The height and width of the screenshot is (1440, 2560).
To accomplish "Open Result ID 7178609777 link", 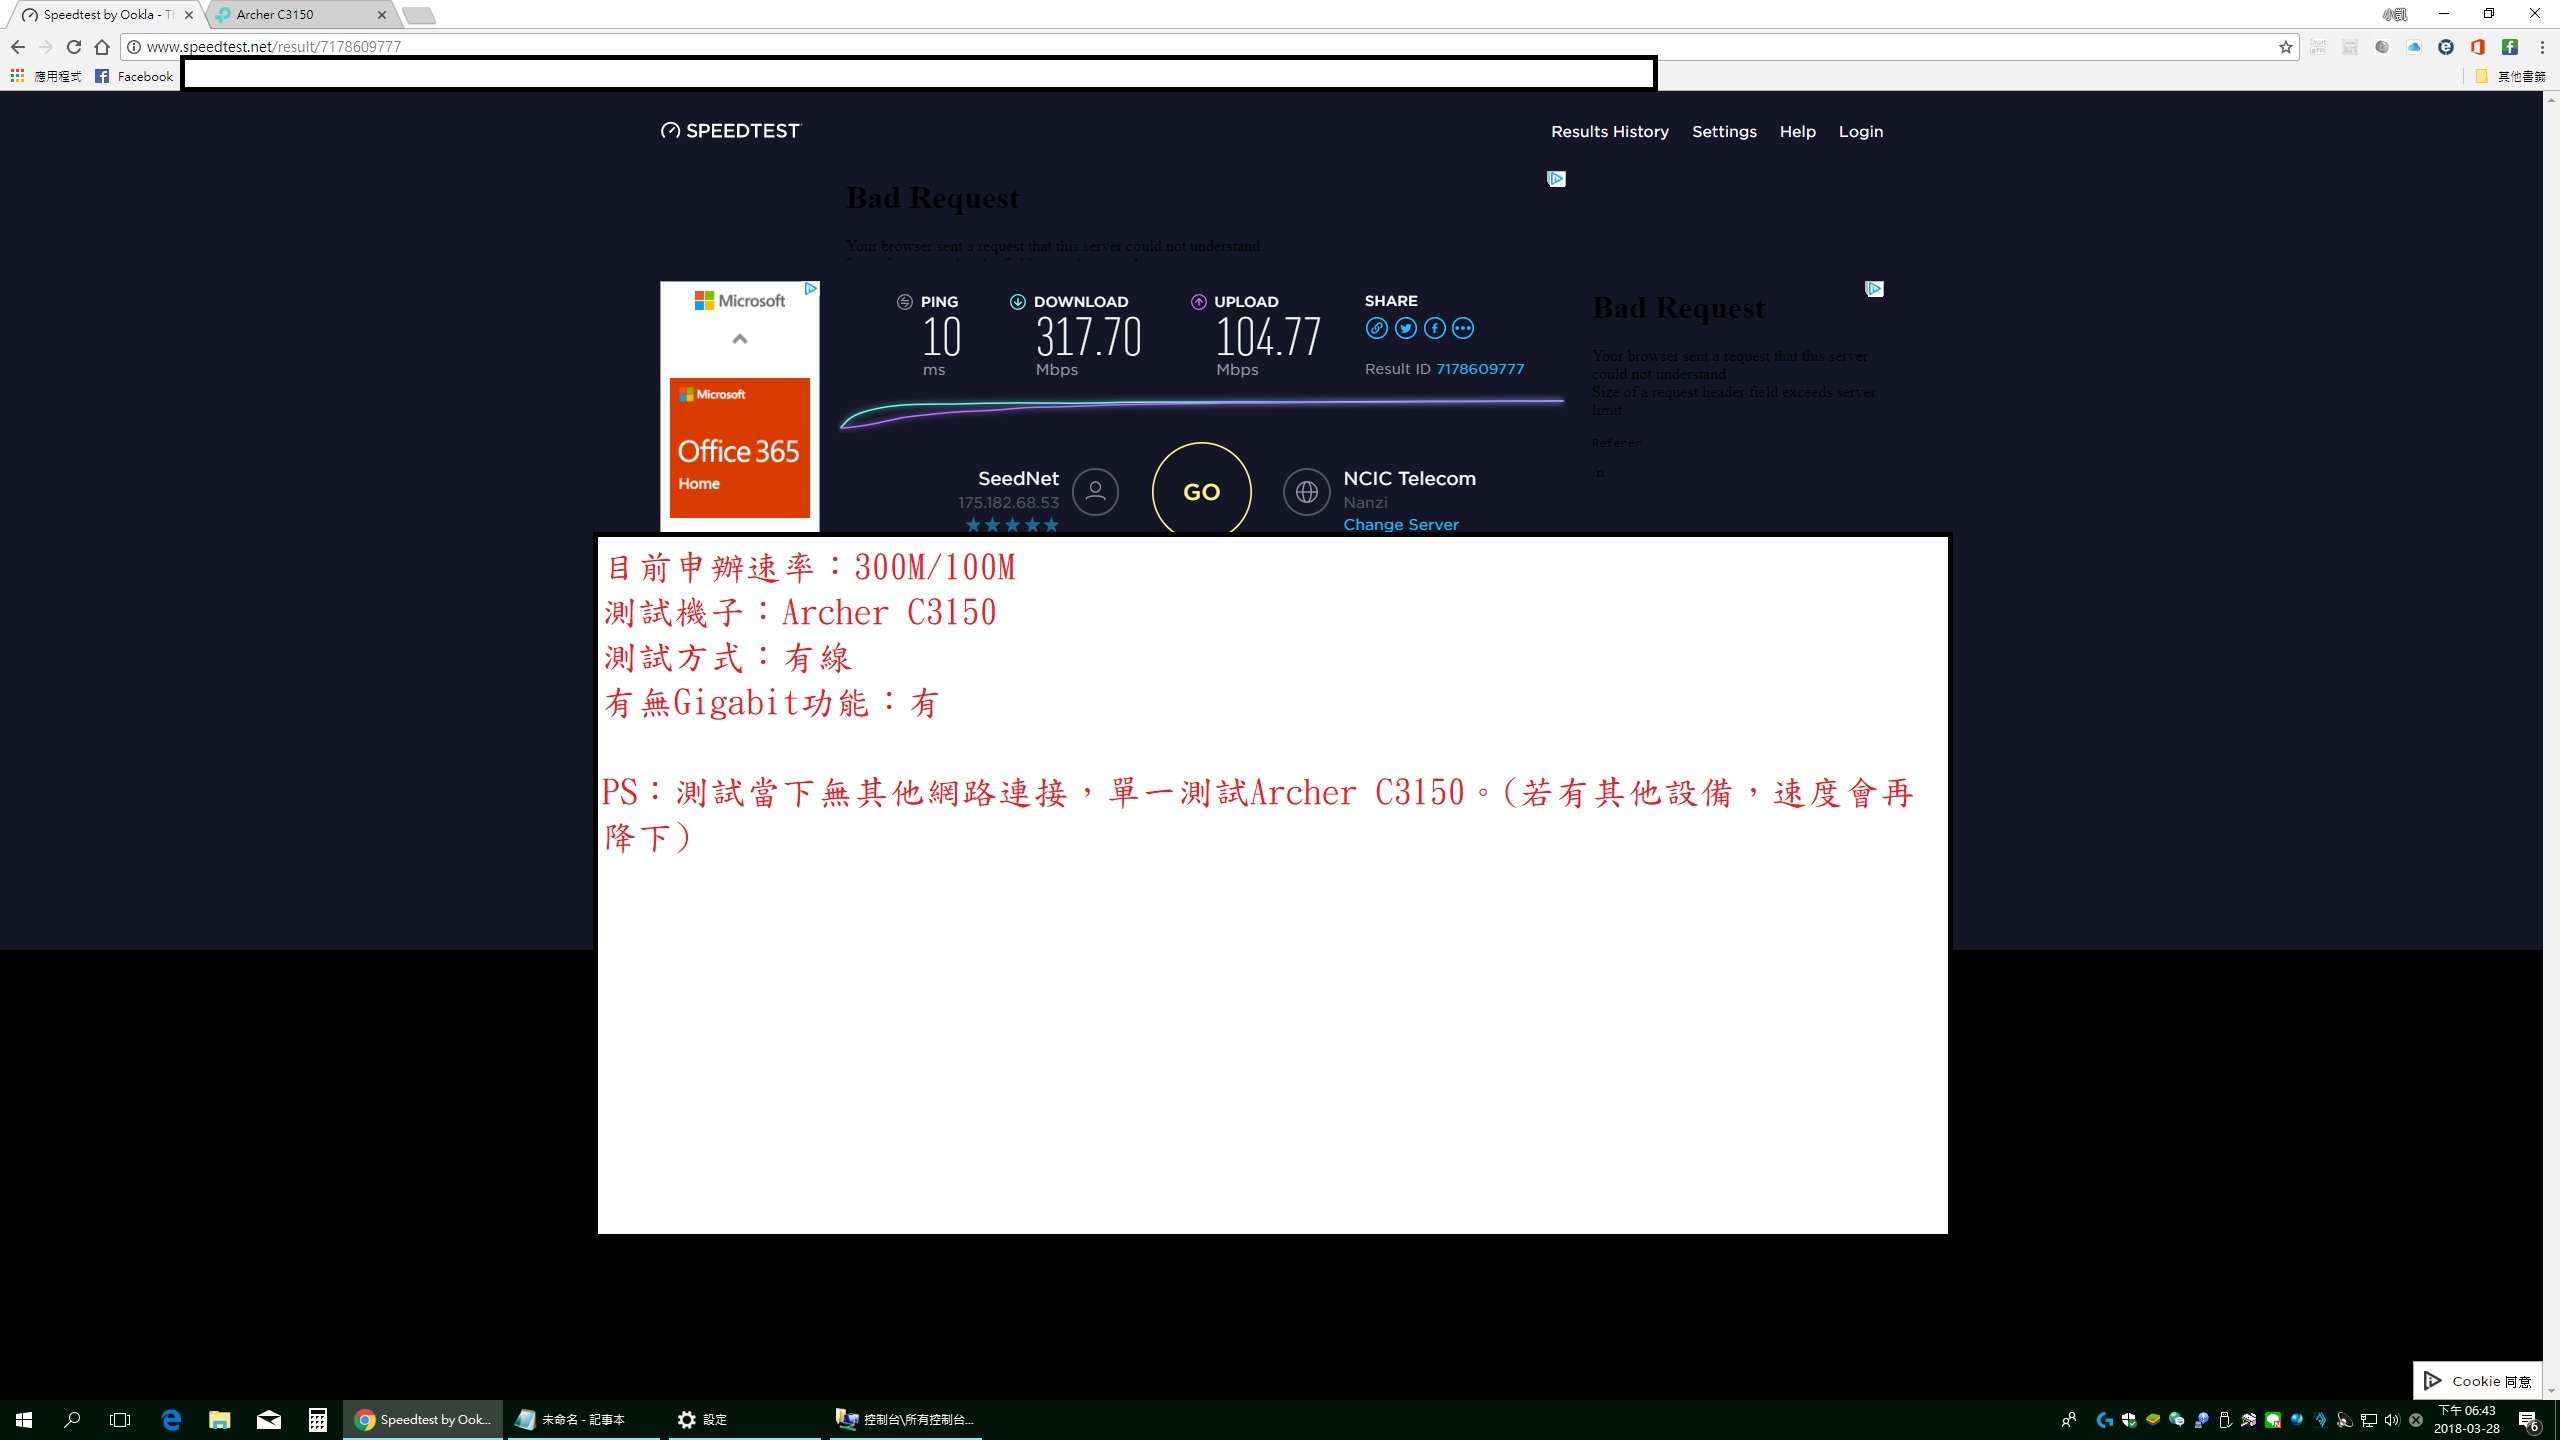I will [1480, 369].
